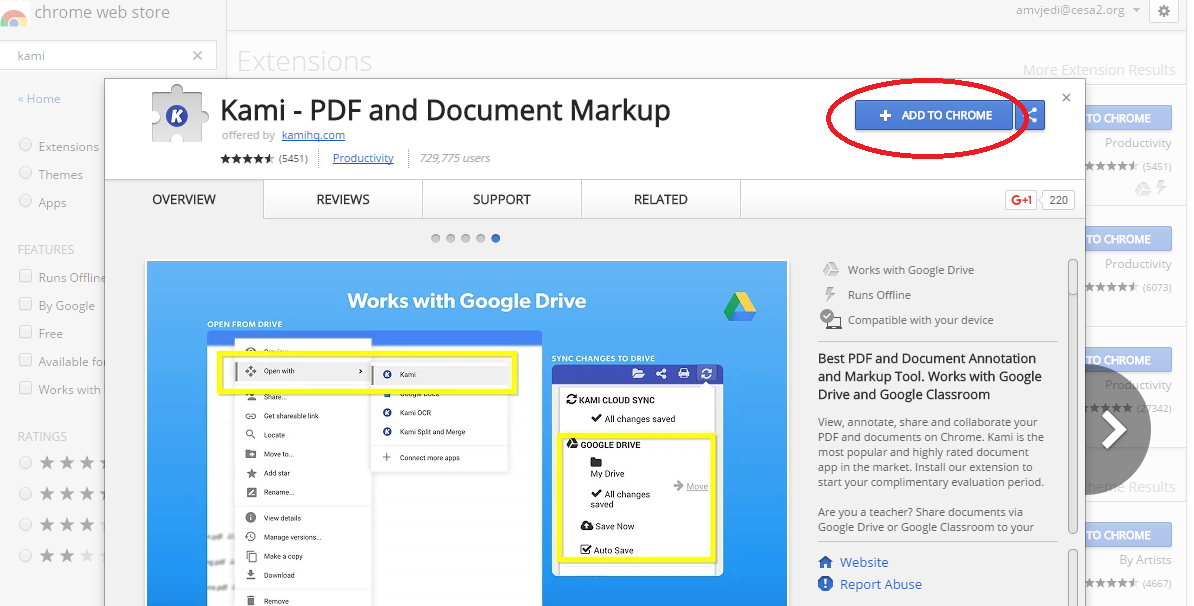Click the Google Drive icon beside Works with Google Drive

[830, 270]
